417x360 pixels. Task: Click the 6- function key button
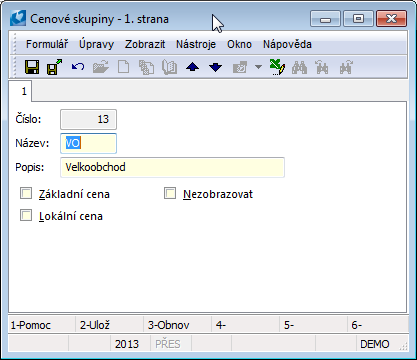tap(378, 325)
